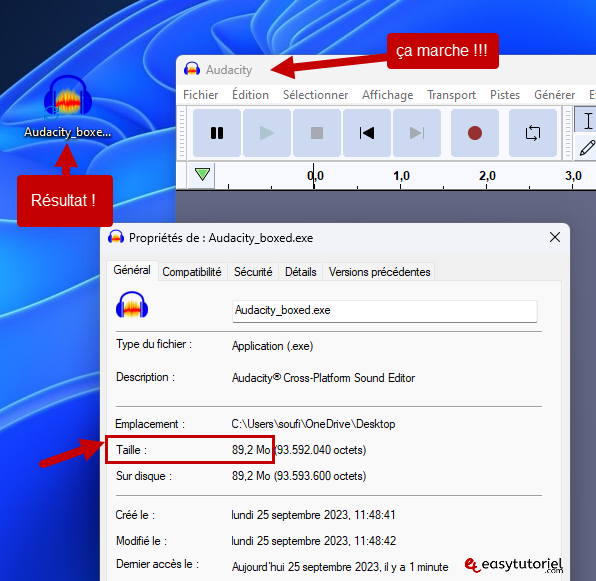Open the Générer menu
Screen dimensions: 596x581
coord(554,95)
